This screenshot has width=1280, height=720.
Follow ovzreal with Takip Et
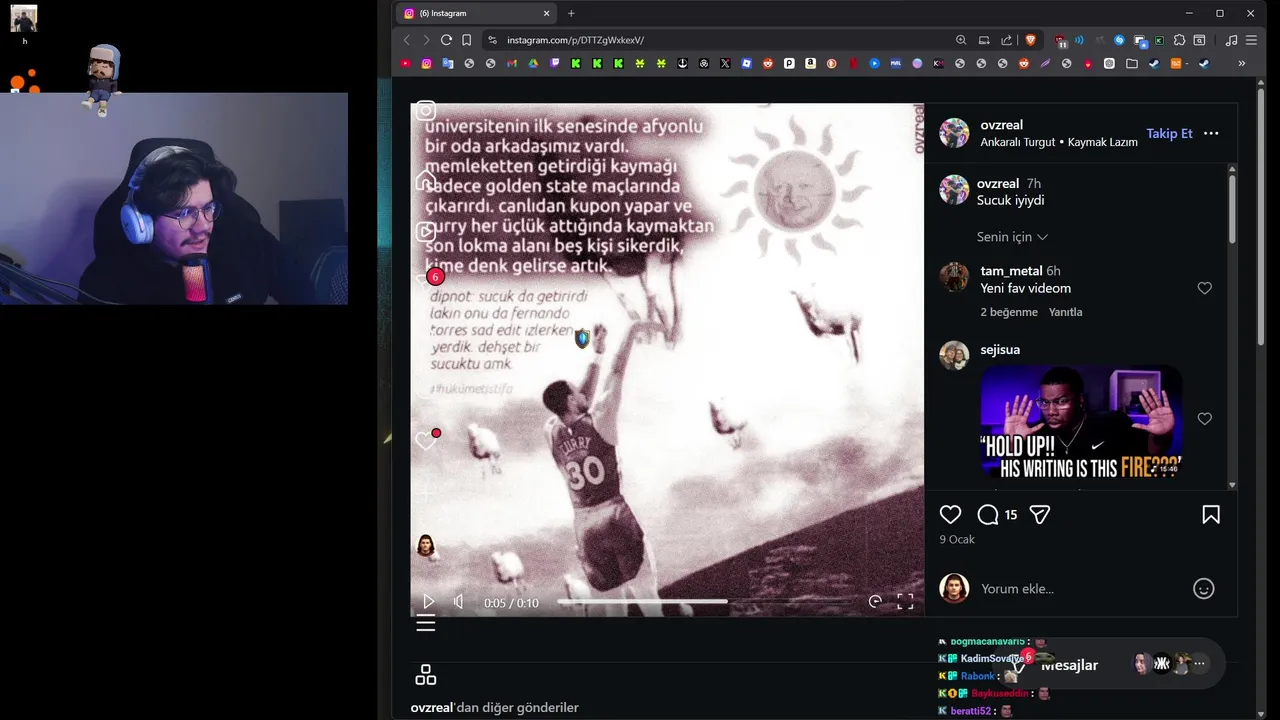1169,133
